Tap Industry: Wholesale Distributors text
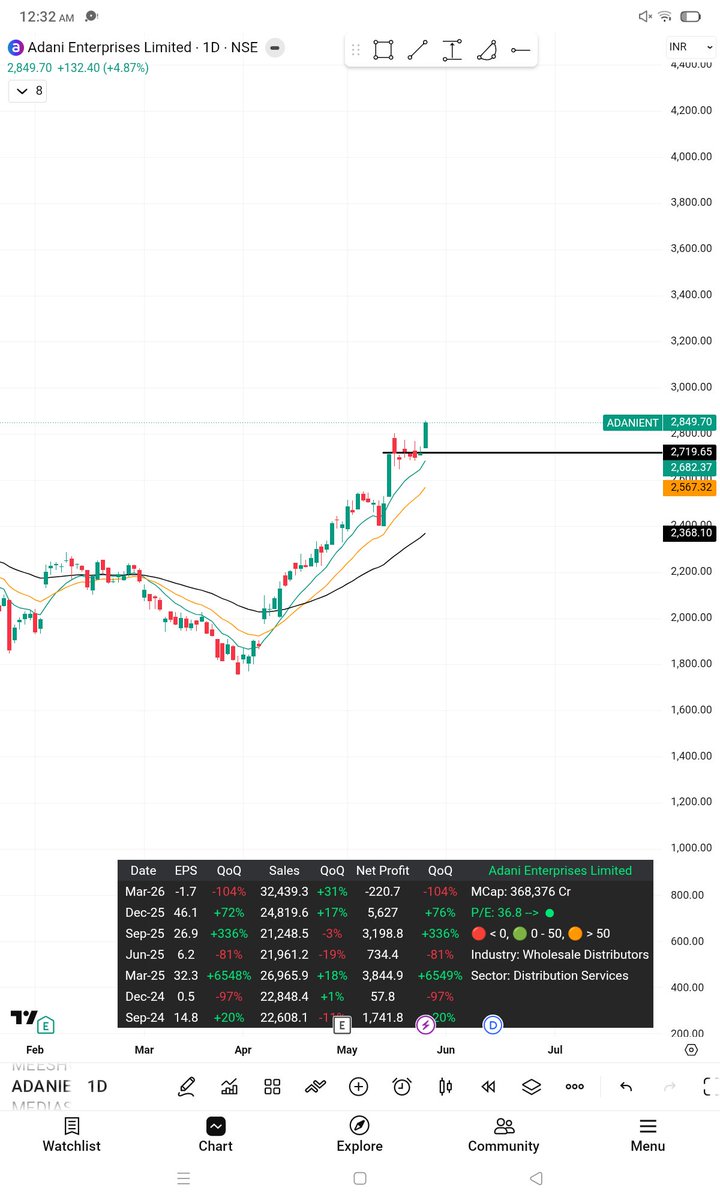 (560, 955)
